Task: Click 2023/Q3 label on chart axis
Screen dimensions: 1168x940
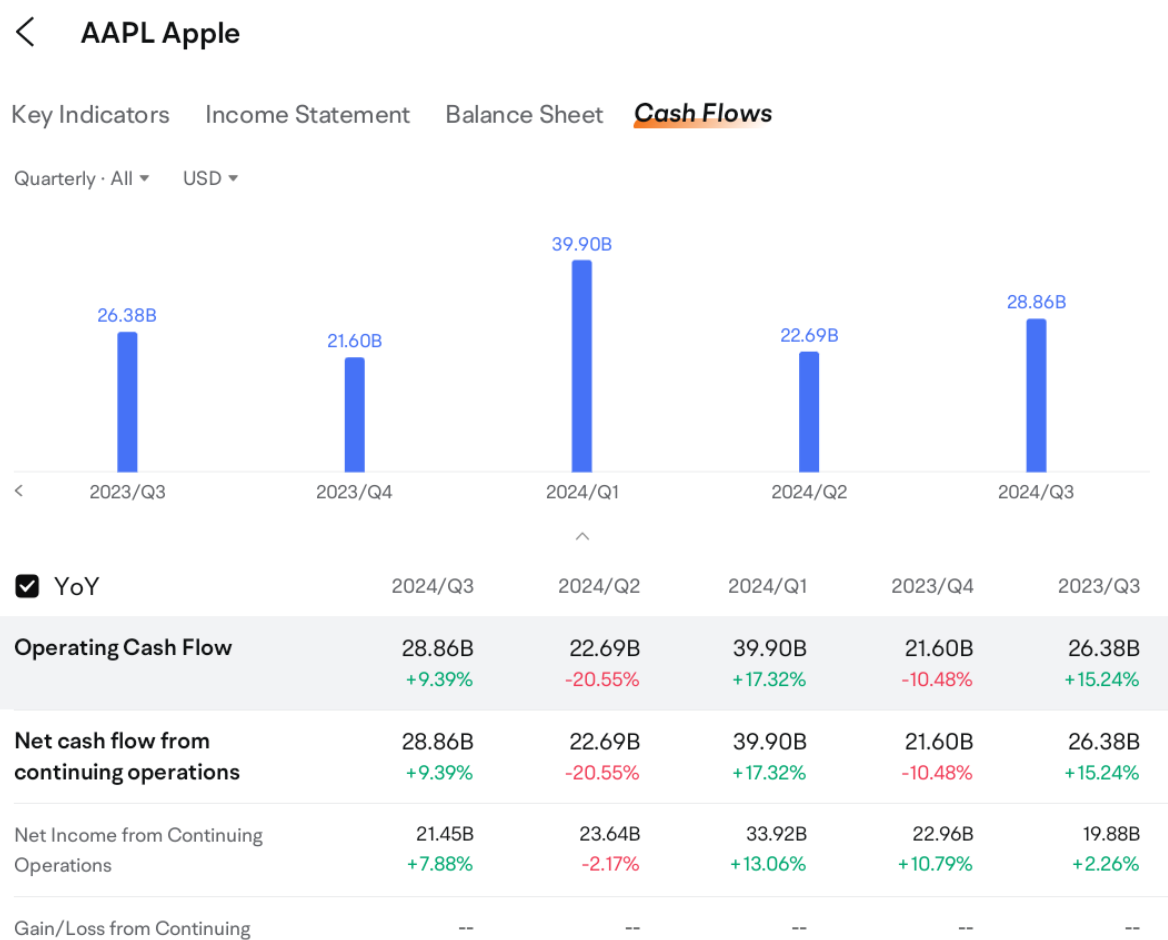Action: pyautogui.click(x=127, y=492)
